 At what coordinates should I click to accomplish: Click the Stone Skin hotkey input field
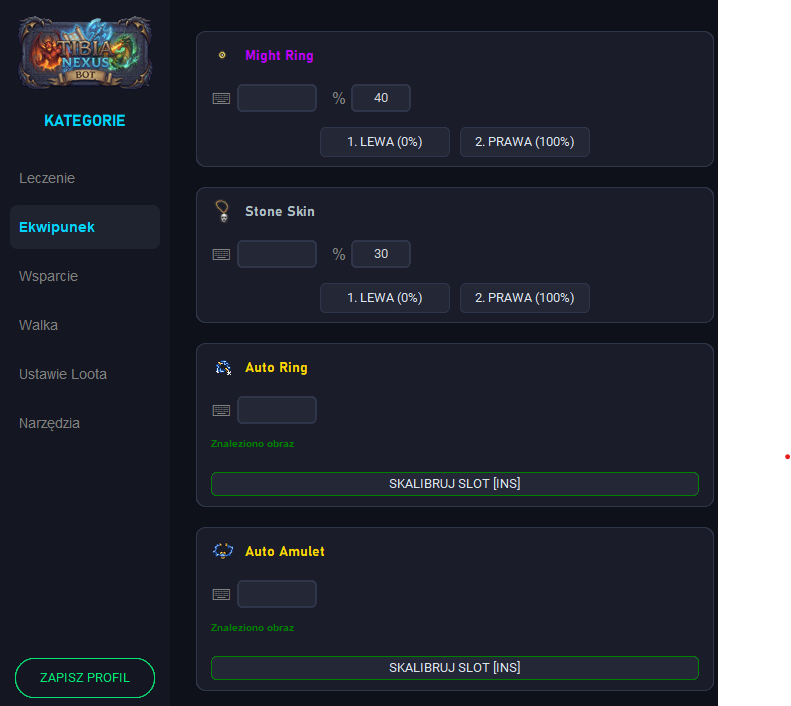point(277,254)
